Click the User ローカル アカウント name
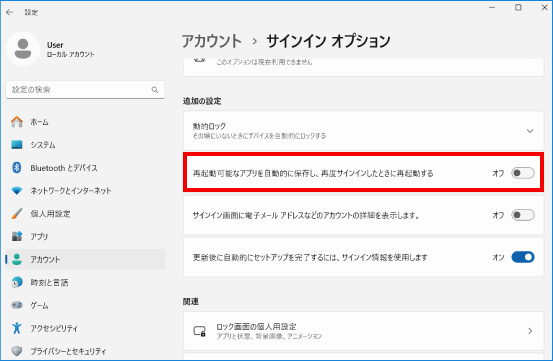553x361 pixels. click(x=71, y=49)
